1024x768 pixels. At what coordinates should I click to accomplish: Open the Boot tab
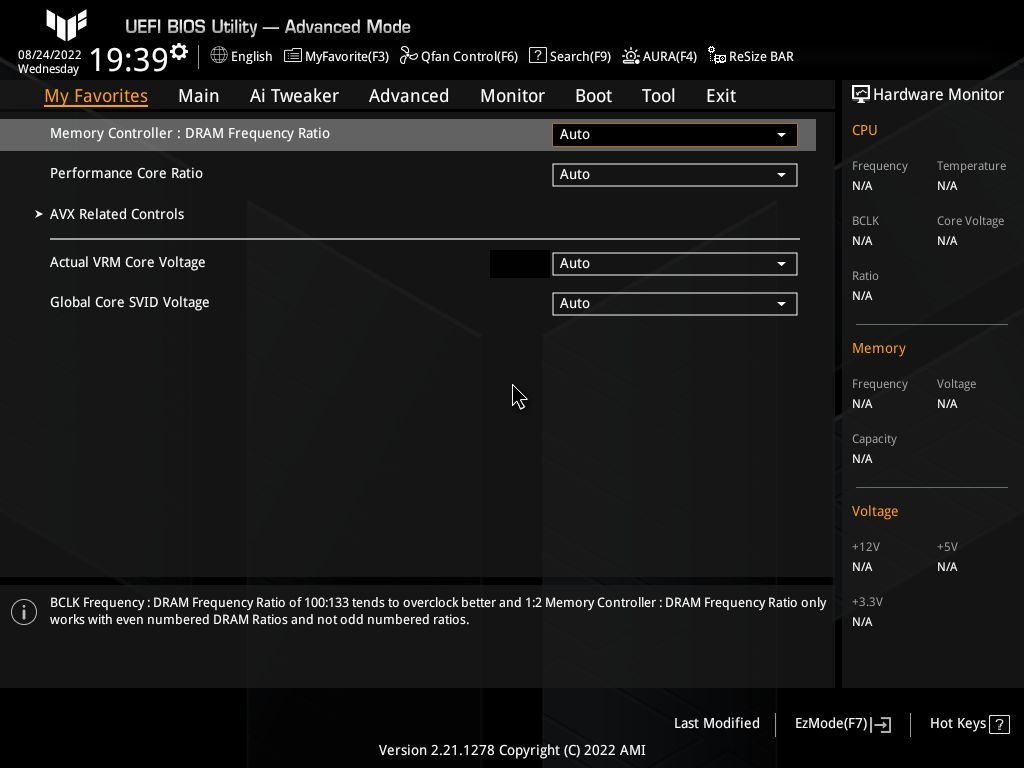click(x=593, y=96)
